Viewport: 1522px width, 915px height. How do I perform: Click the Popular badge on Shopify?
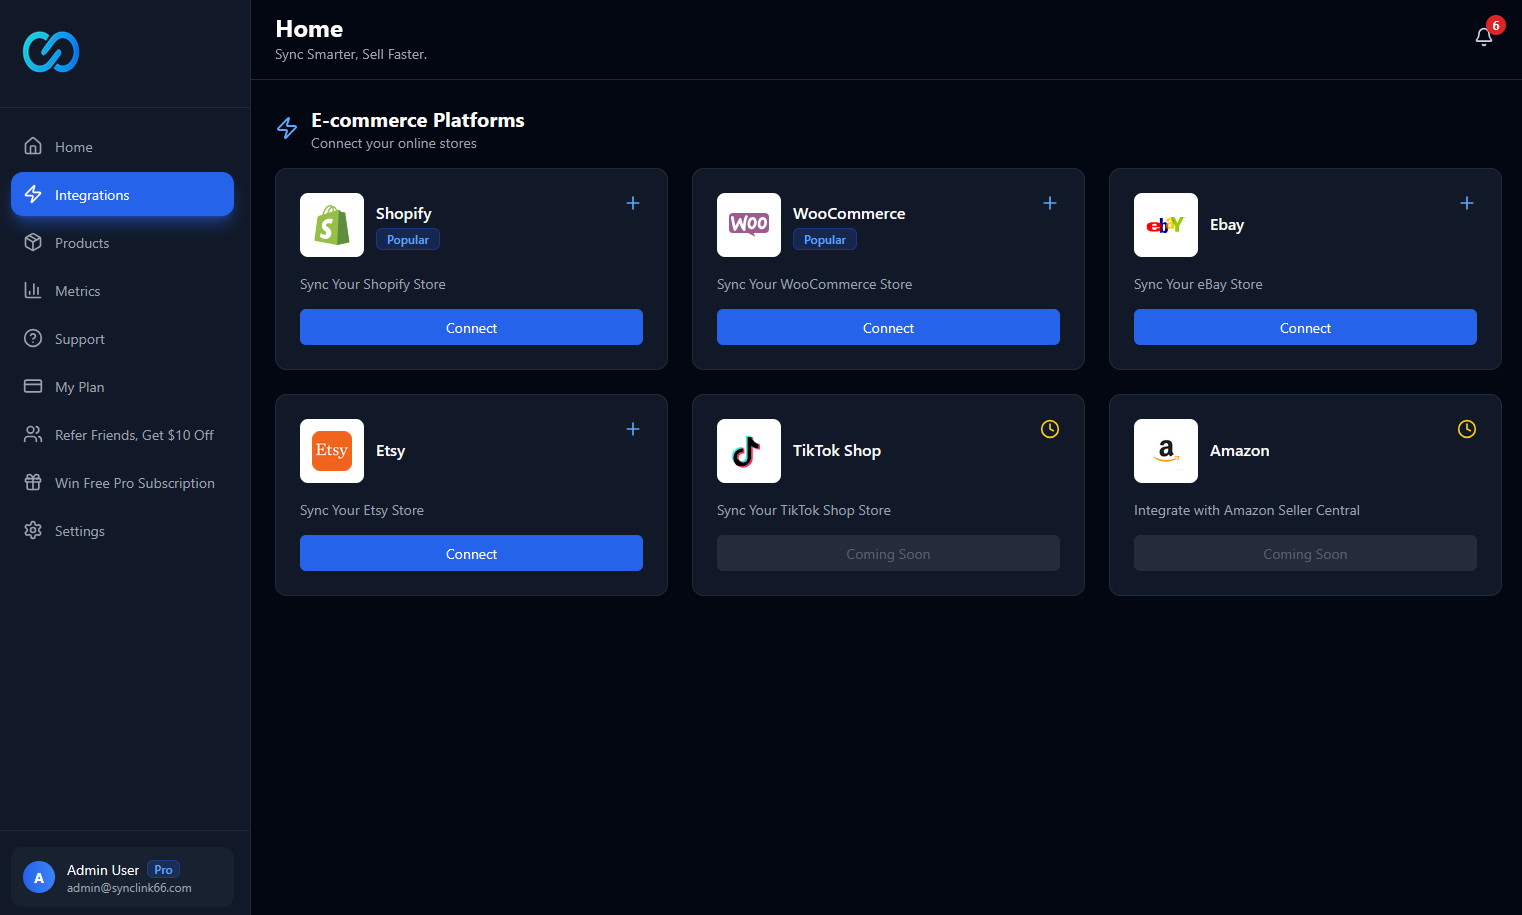pyautogui.click(x=408, y=239)
